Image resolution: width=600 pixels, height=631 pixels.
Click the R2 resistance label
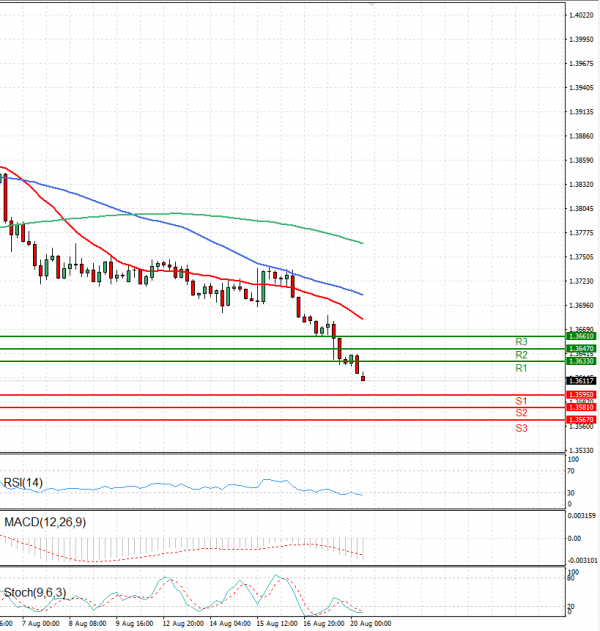[521, 355]
